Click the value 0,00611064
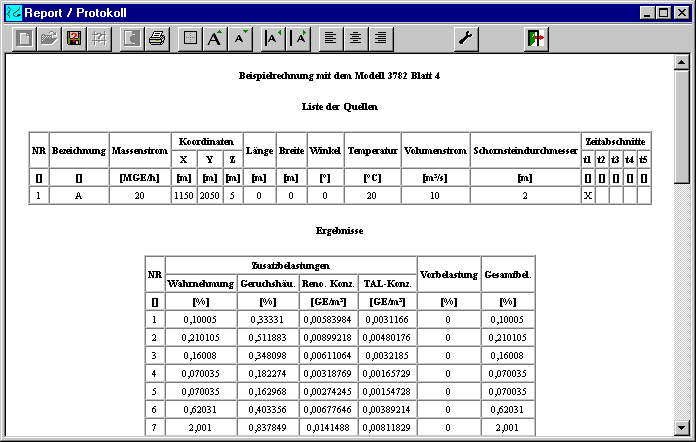The width and height of the screenshot is (696, 442). point(328,355)
